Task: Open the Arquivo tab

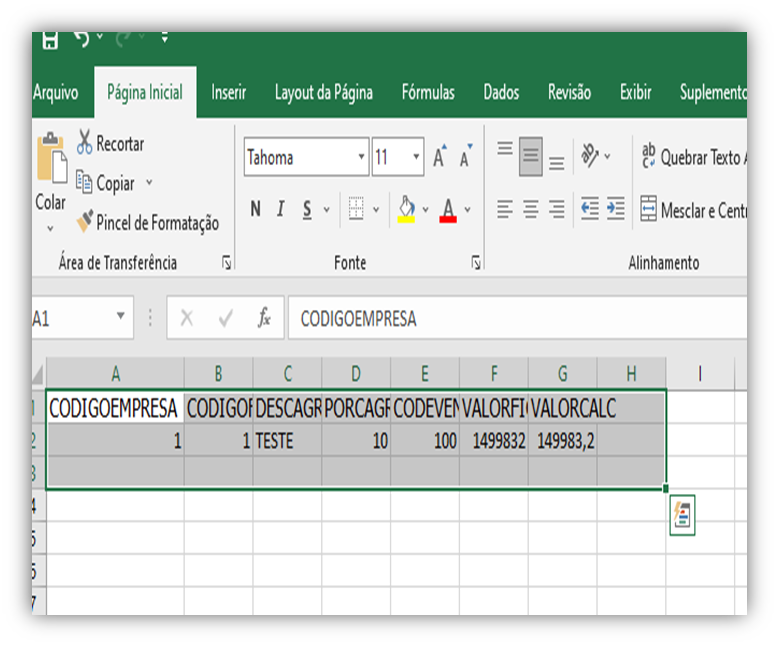Action: click(x=56, y=92)
